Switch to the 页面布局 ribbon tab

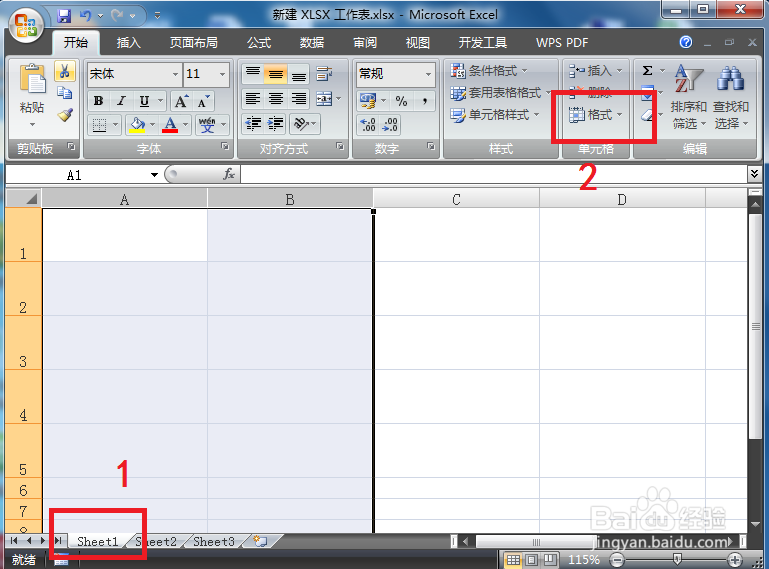pyautogui.click(x=194, y=43)
